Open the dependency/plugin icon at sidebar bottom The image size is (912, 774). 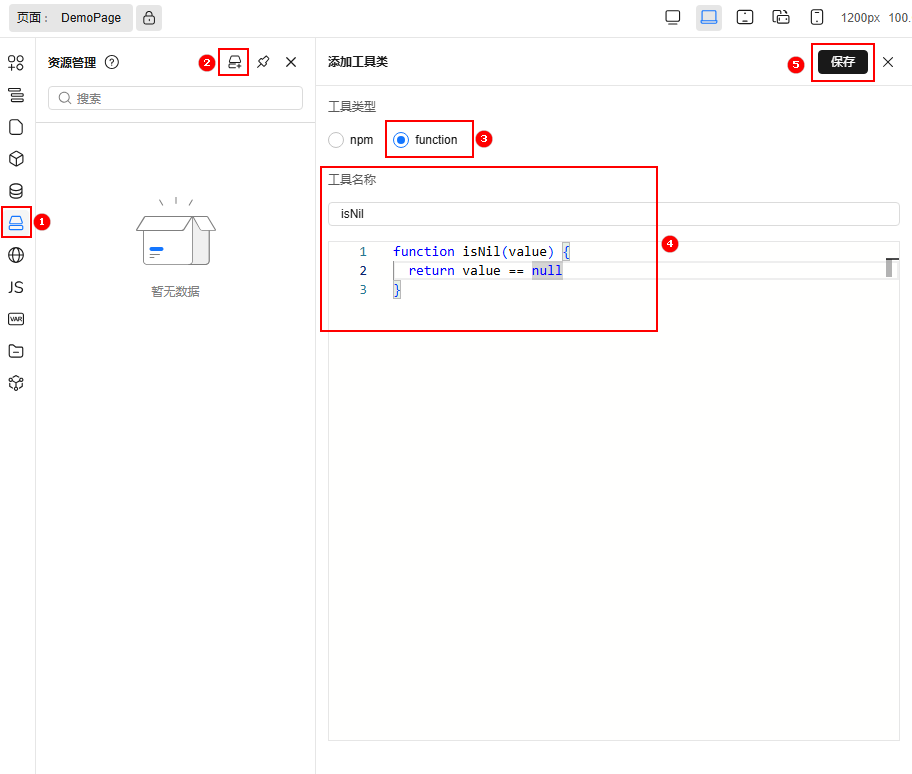tap(15, 383)
